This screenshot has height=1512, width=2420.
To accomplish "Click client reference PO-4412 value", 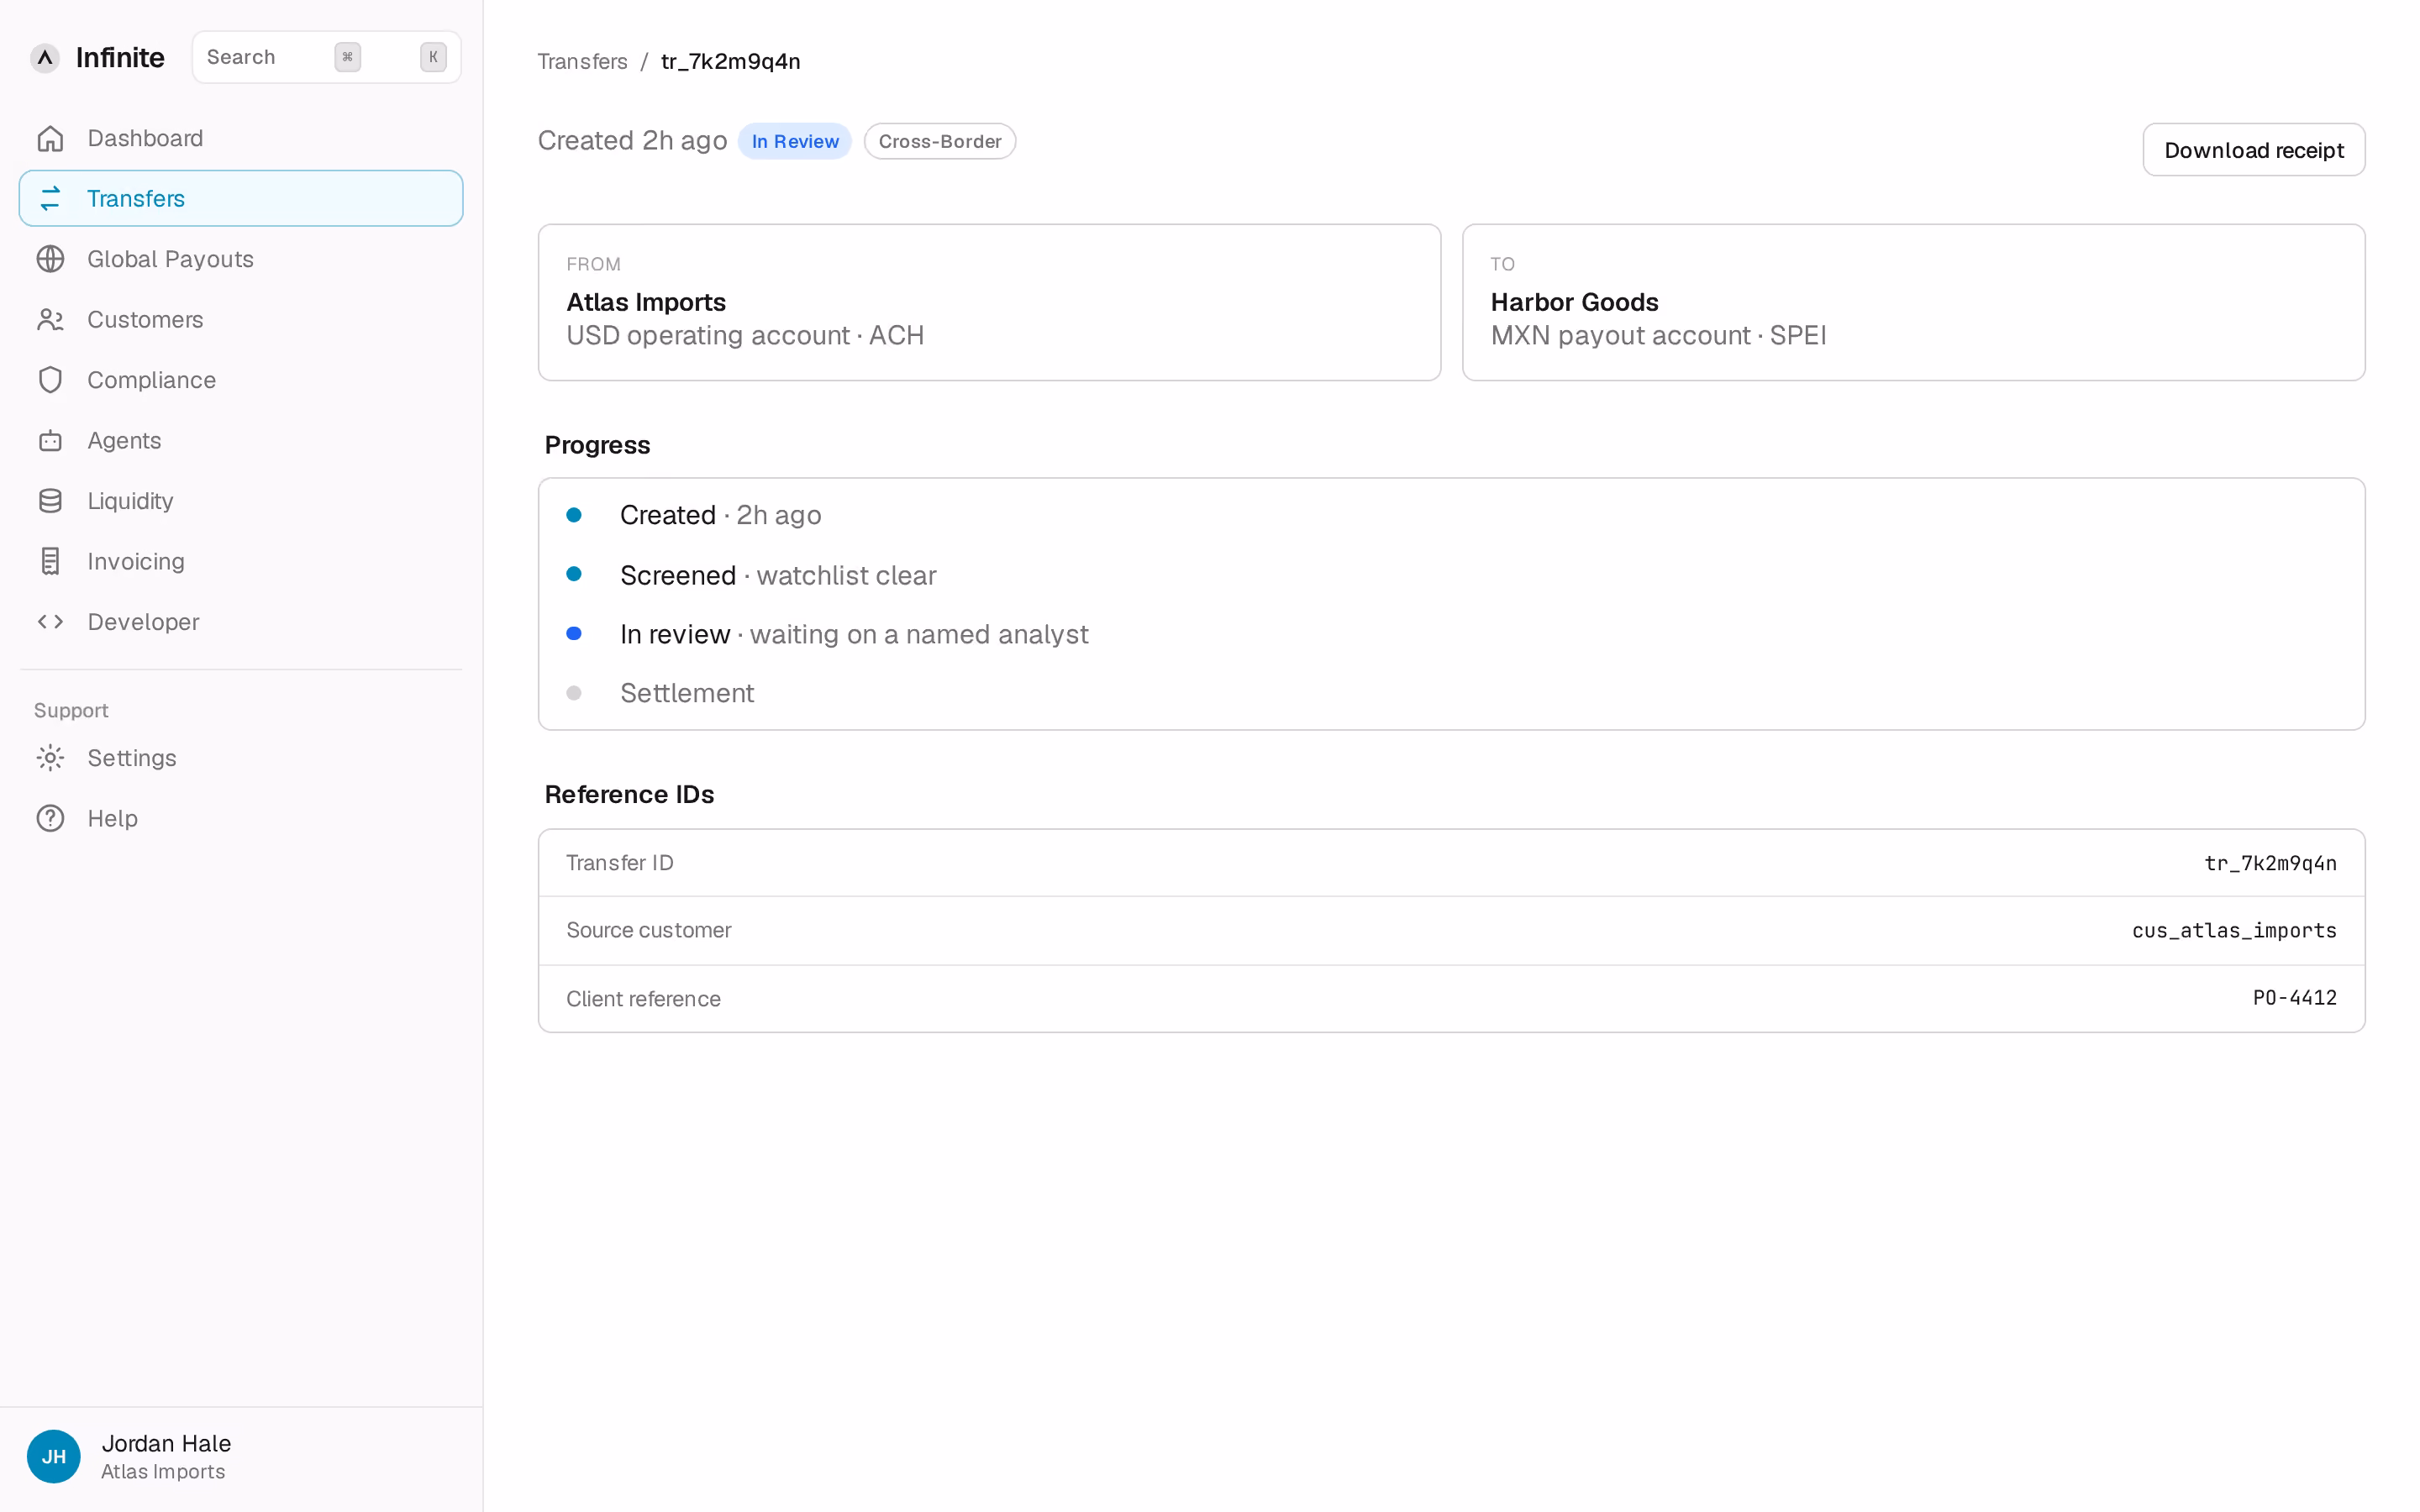I will point(2294,998).
